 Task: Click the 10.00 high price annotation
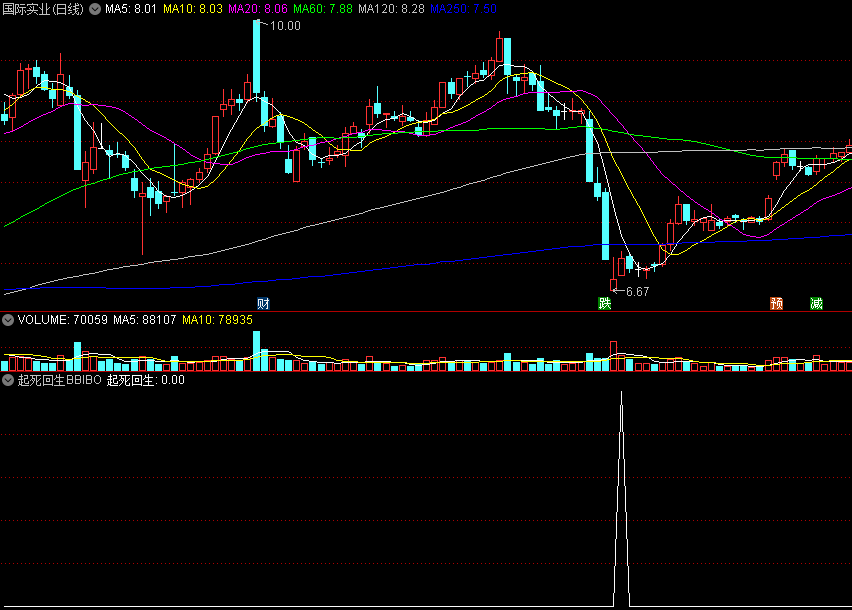coord(285,26)
